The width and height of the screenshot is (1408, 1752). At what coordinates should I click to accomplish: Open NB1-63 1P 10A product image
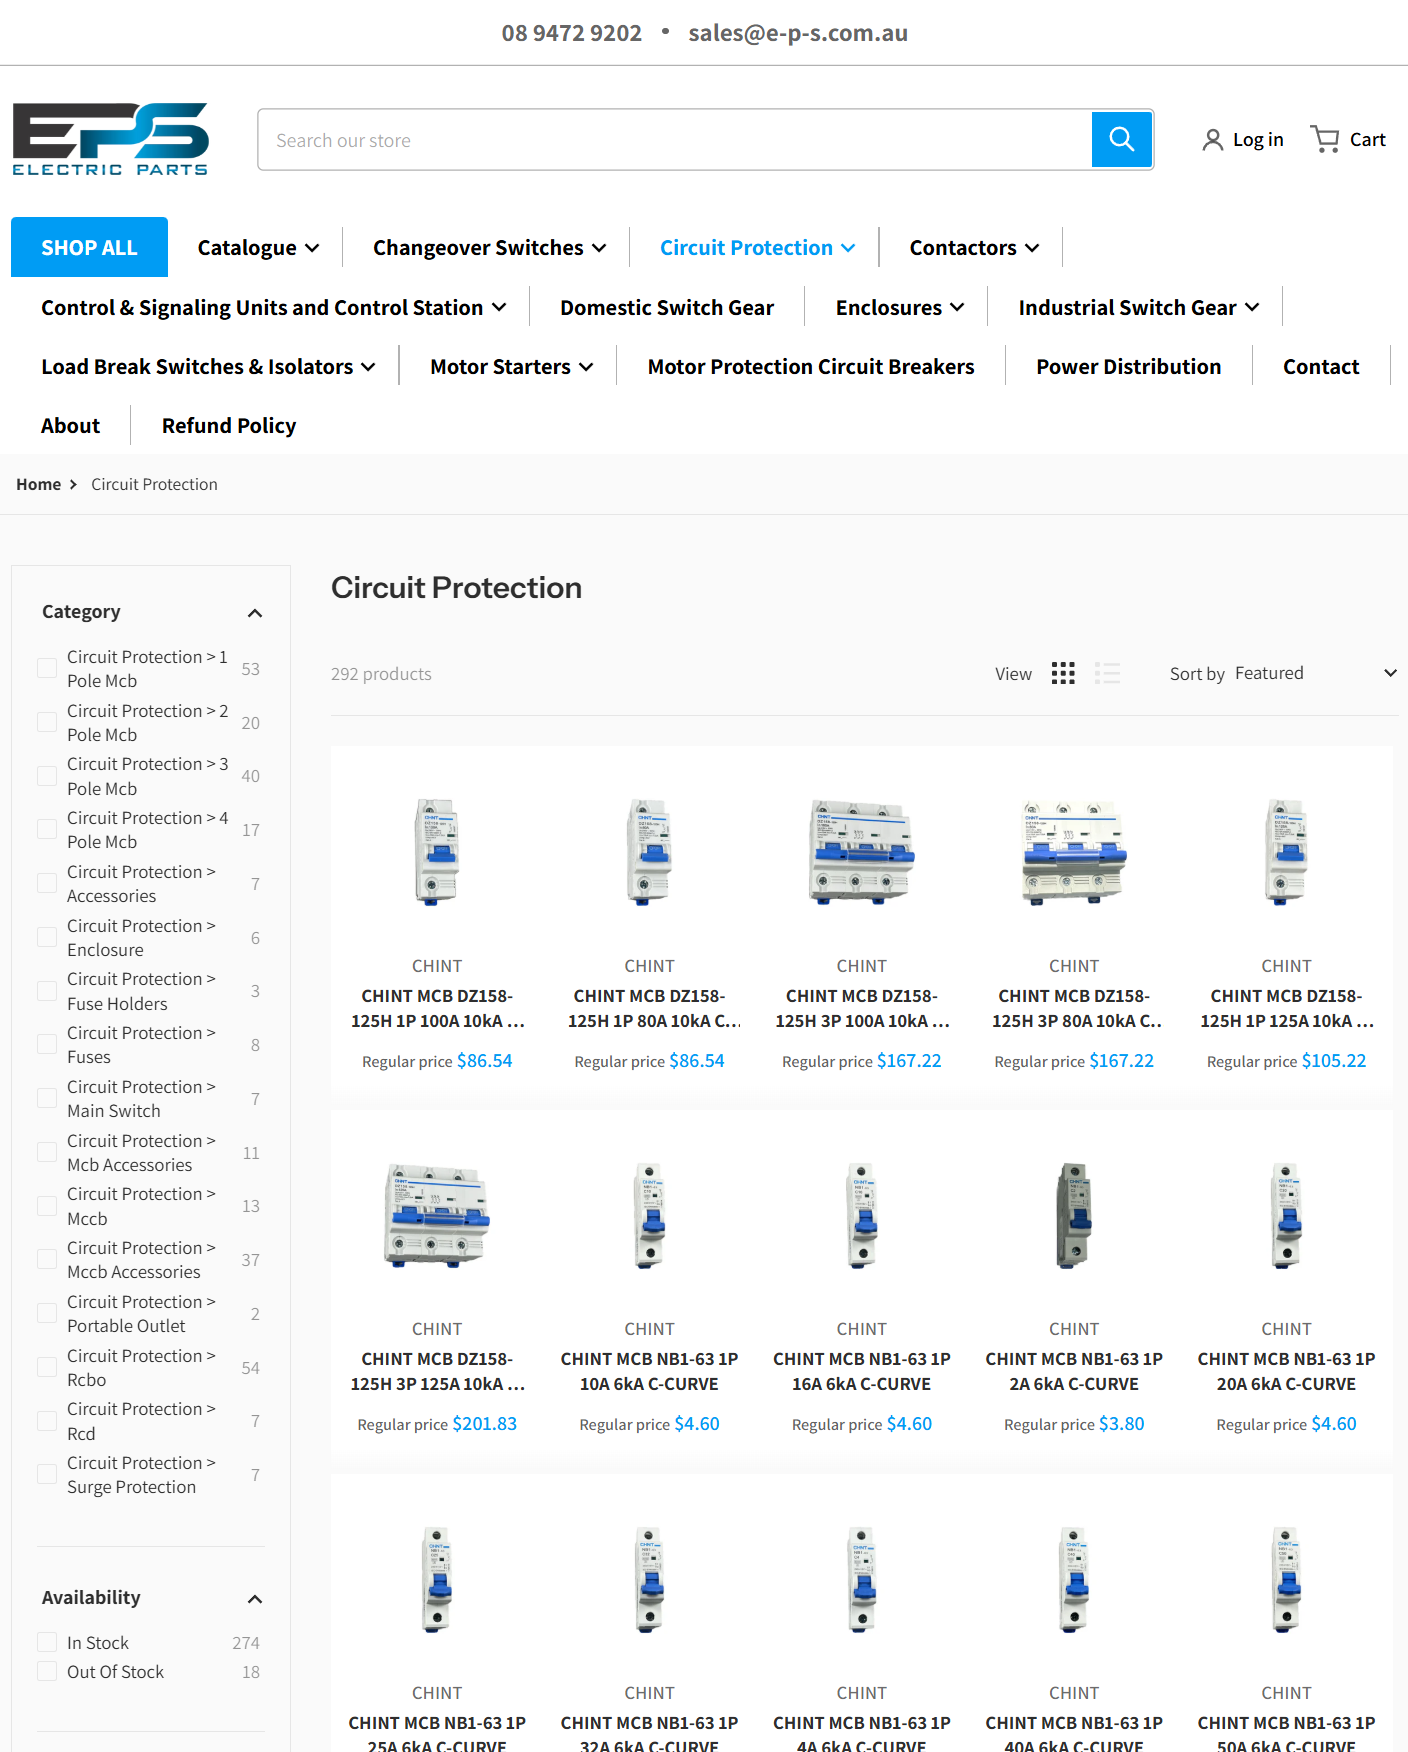(x=650, y=1216)
